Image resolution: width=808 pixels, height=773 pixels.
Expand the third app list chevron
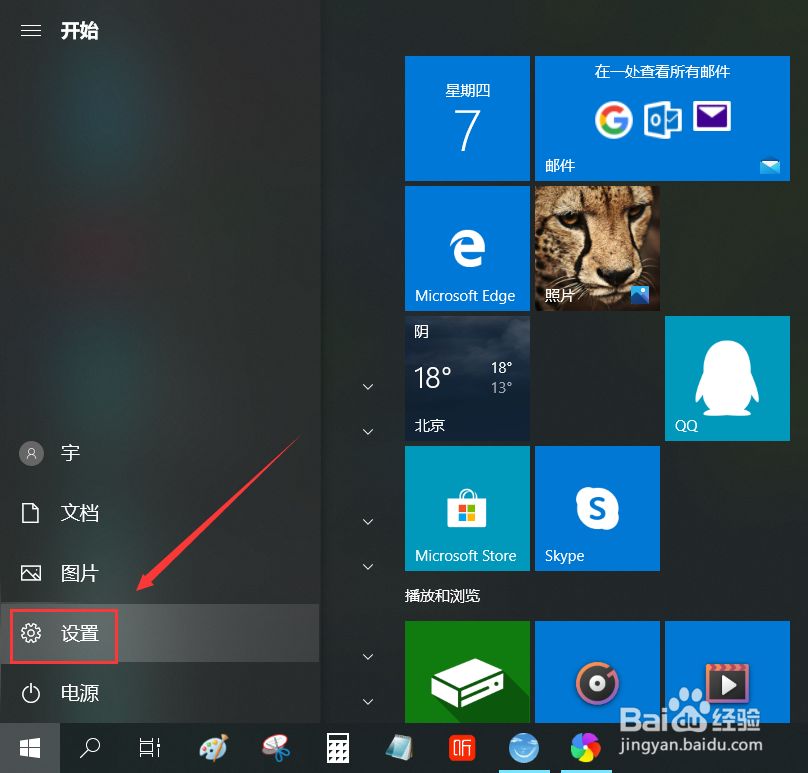(368, 522)
